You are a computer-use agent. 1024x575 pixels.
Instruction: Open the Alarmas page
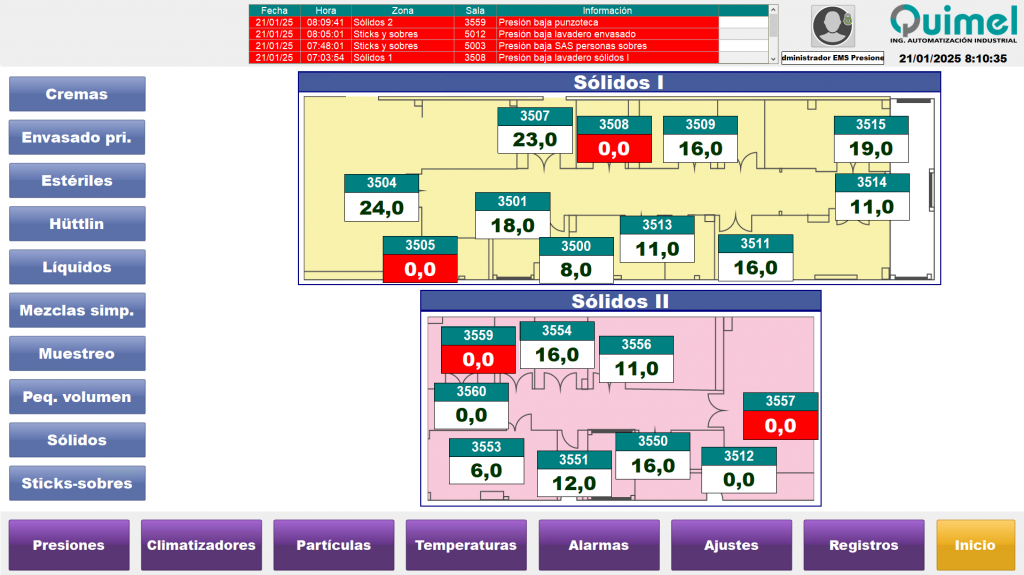[598, 545]
